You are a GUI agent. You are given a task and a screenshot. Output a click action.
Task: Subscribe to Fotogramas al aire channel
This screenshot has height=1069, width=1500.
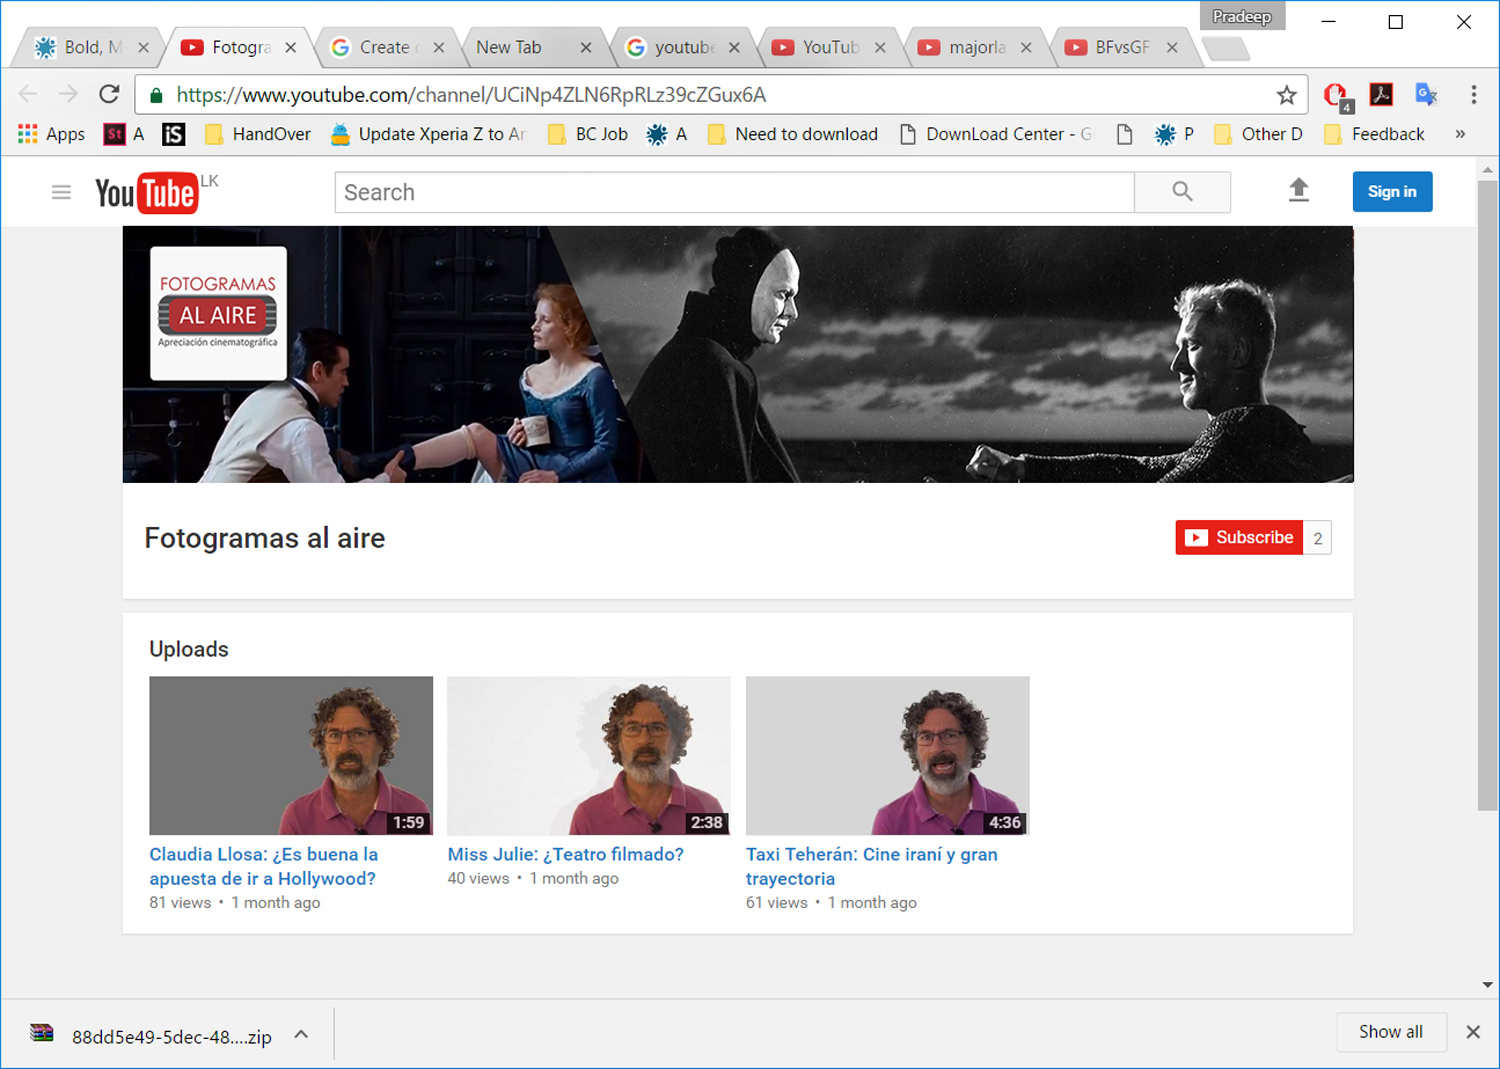pyautogui.click(x=1240, y=538)
